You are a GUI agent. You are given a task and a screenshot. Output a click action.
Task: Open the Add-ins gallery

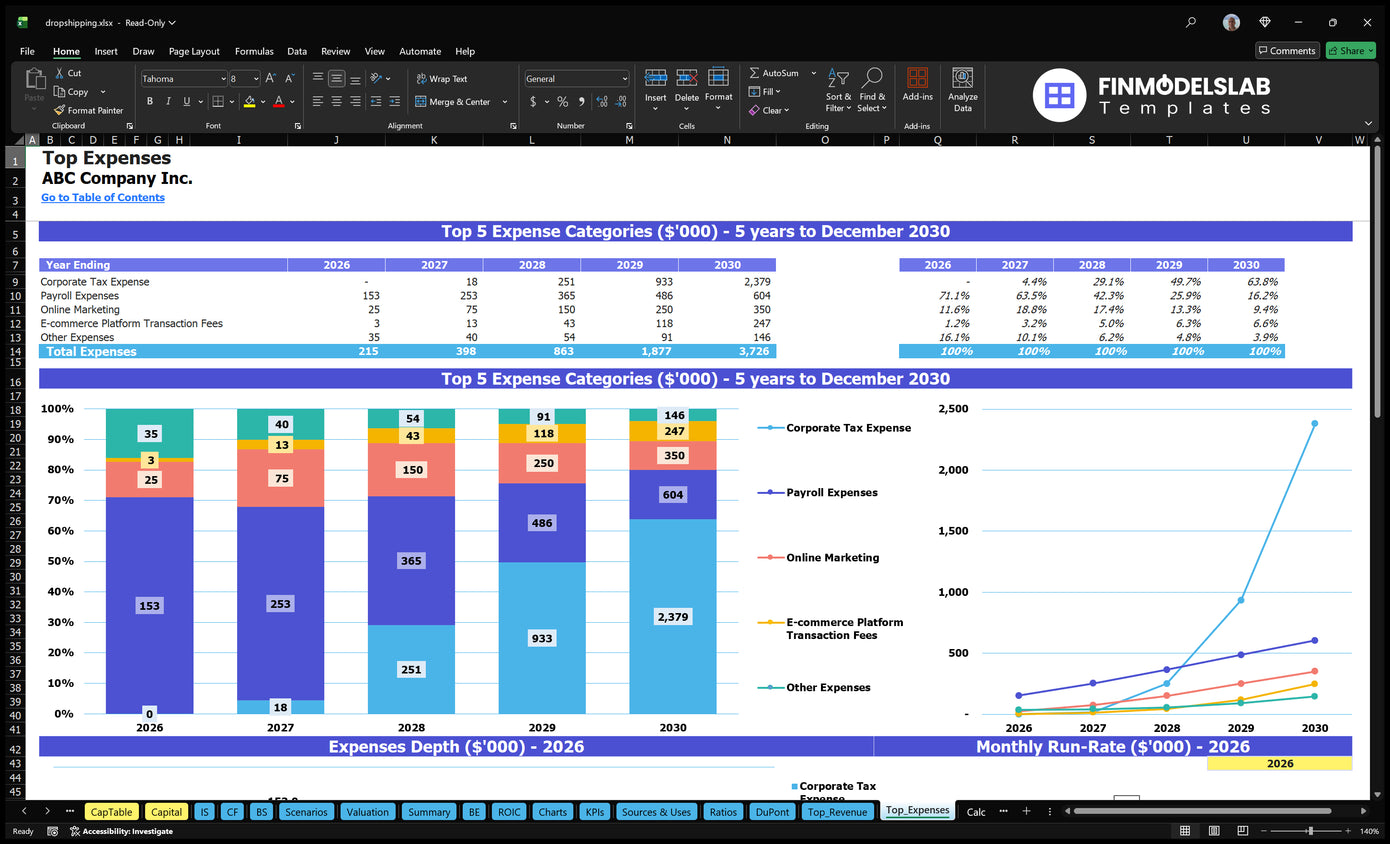pos(917,90)
